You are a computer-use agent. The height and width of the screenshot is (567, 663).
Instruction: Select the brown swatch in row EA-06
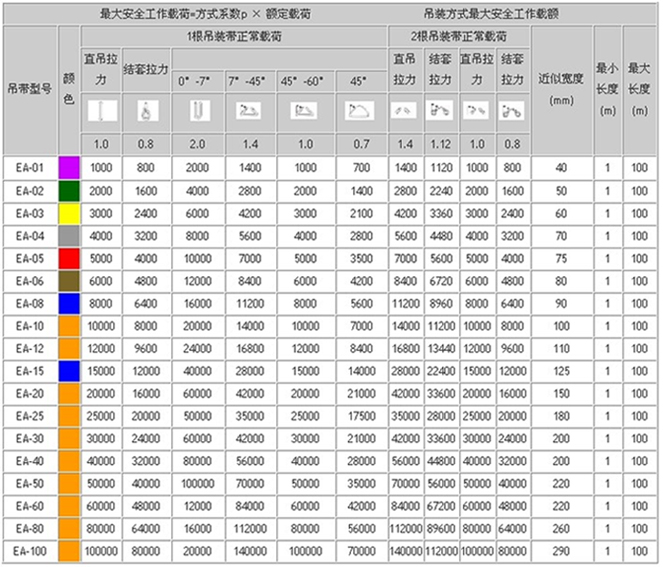click(69, 281)
